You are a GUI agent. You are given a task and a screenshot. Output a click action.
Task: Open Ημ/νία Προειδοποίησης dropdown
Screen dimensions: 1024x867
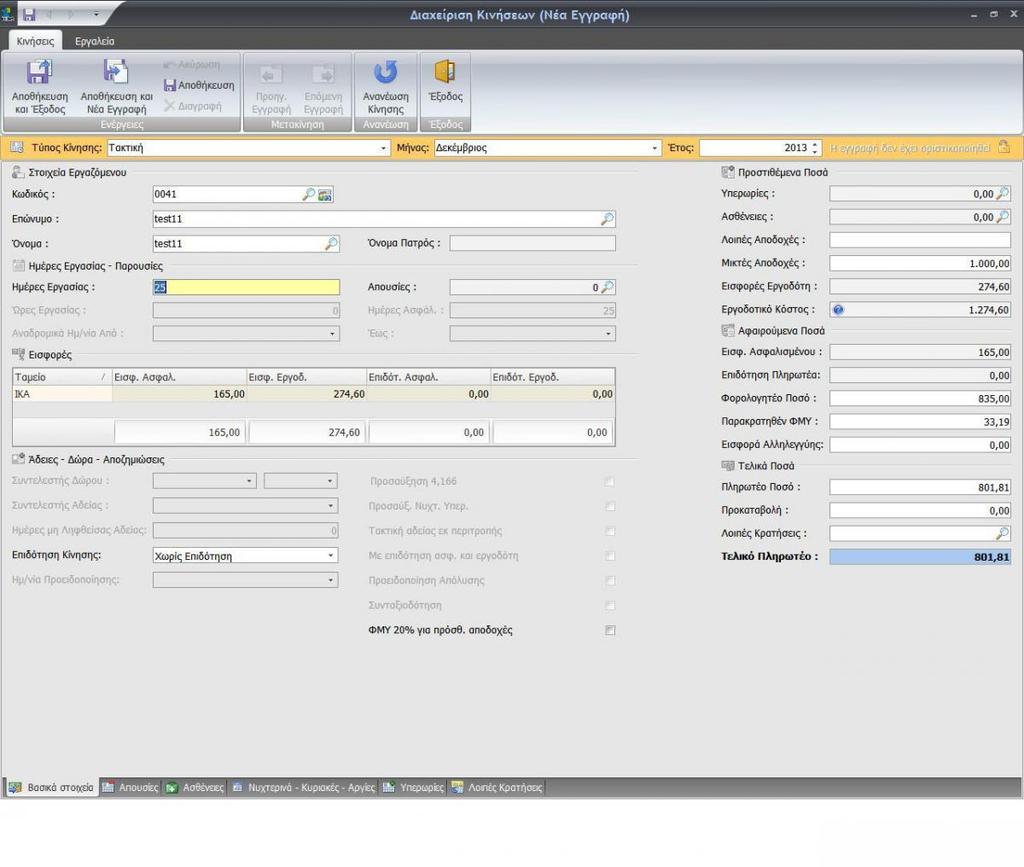coord(330,580)
